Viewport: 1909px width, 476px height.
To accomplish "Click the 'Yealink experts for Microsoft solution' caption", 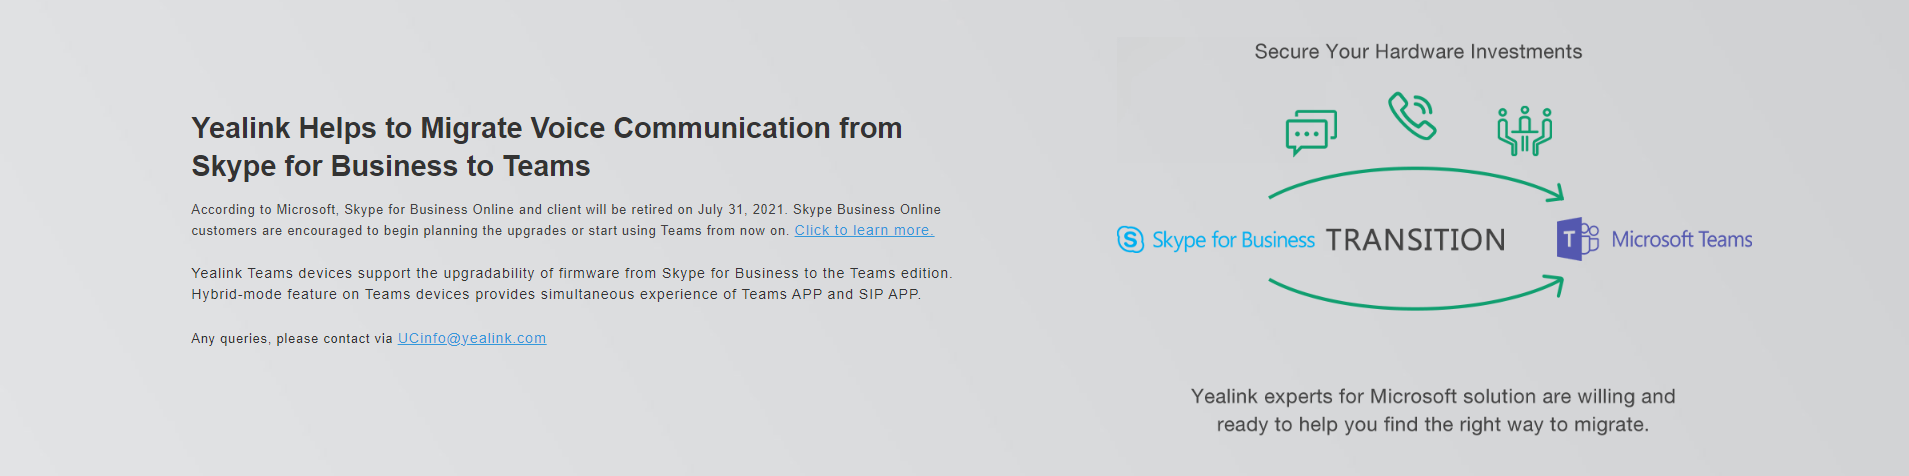I will point(1433,397).
